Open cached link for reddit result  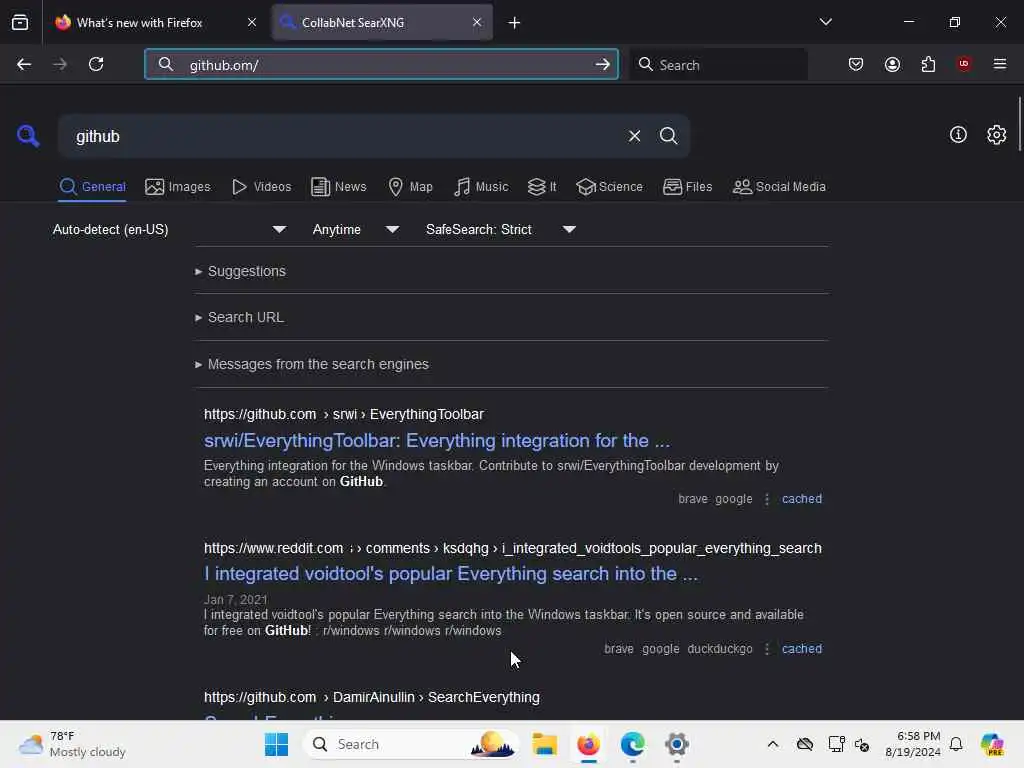pyautogui.click(x=801, y=649)
